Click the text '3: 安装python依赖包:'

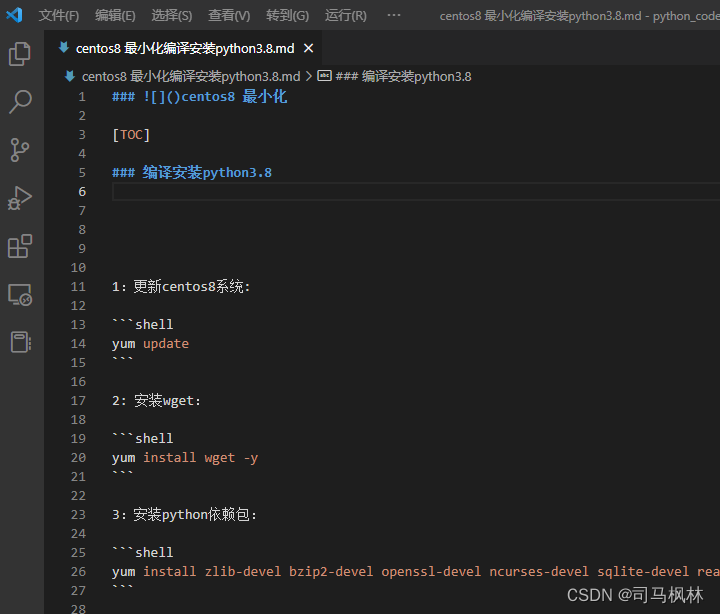pyautogui.click(x=185, y=514)
